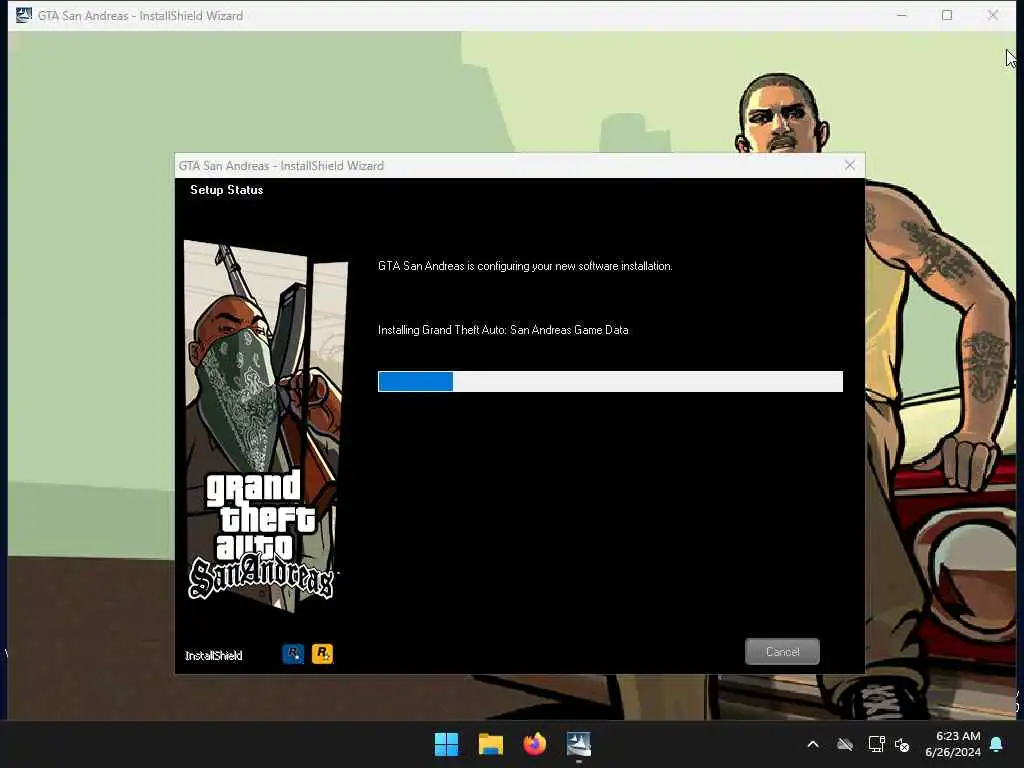Screen dimensions: 1024x768
Task: Minimize the outer InstallShield Wizard window
Action: pyautogui.click(x=902, y=15)
